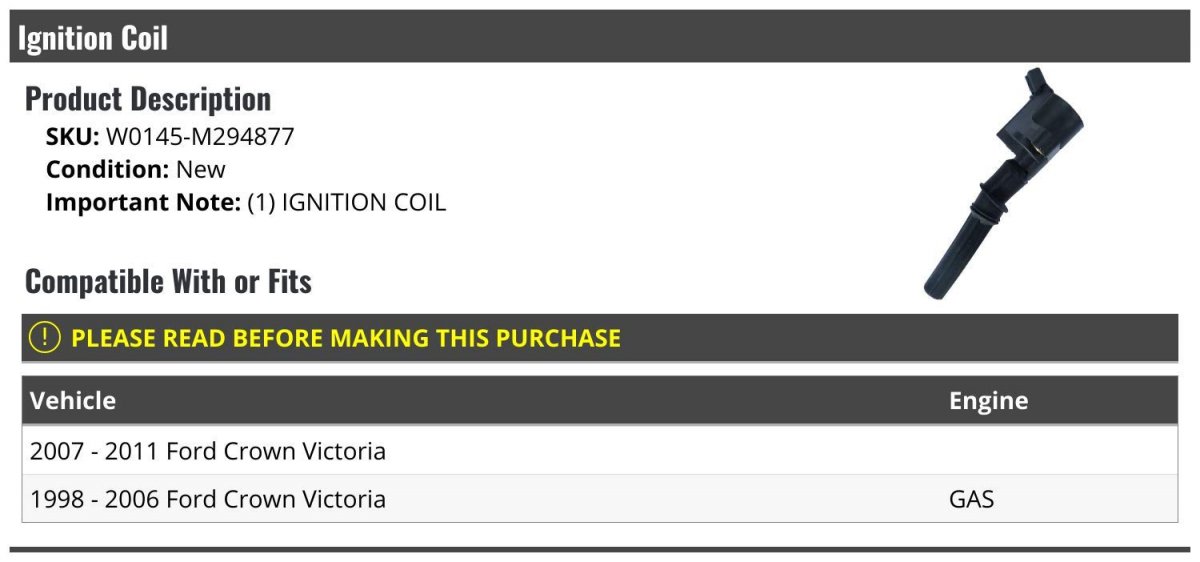
Task: Click the Important Note (1) IGNITION COIL text
Action: click(246, 203)
